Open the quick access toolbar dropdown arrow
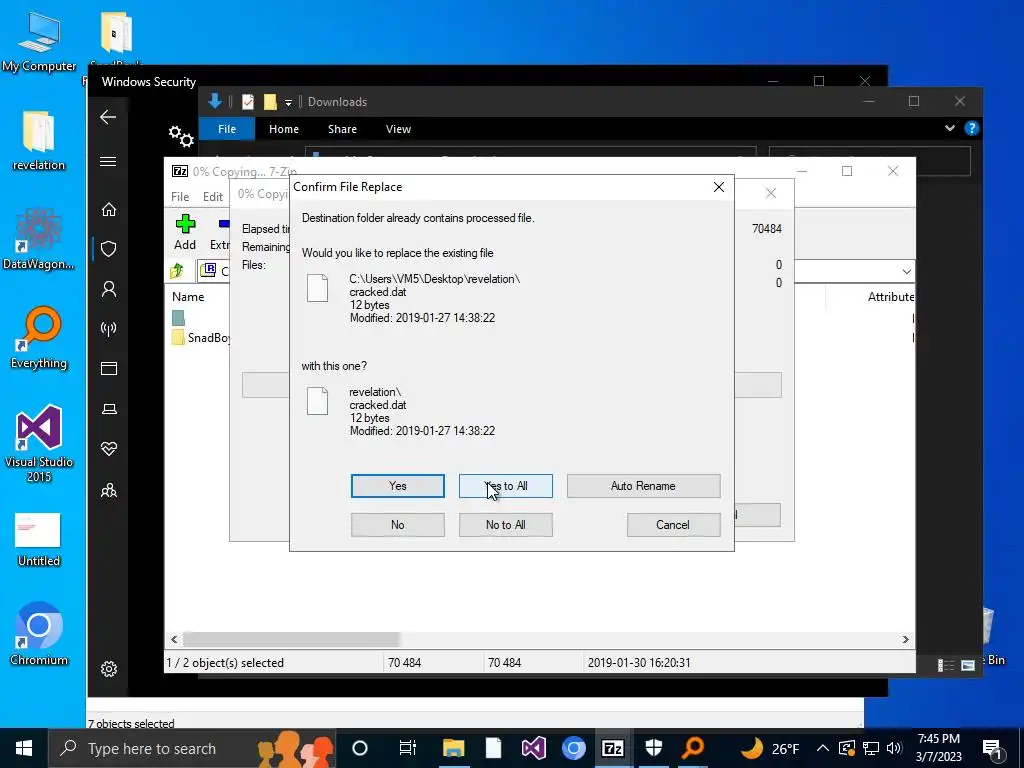The height and width of the screenshot is (768, 1024). [288, 103]
